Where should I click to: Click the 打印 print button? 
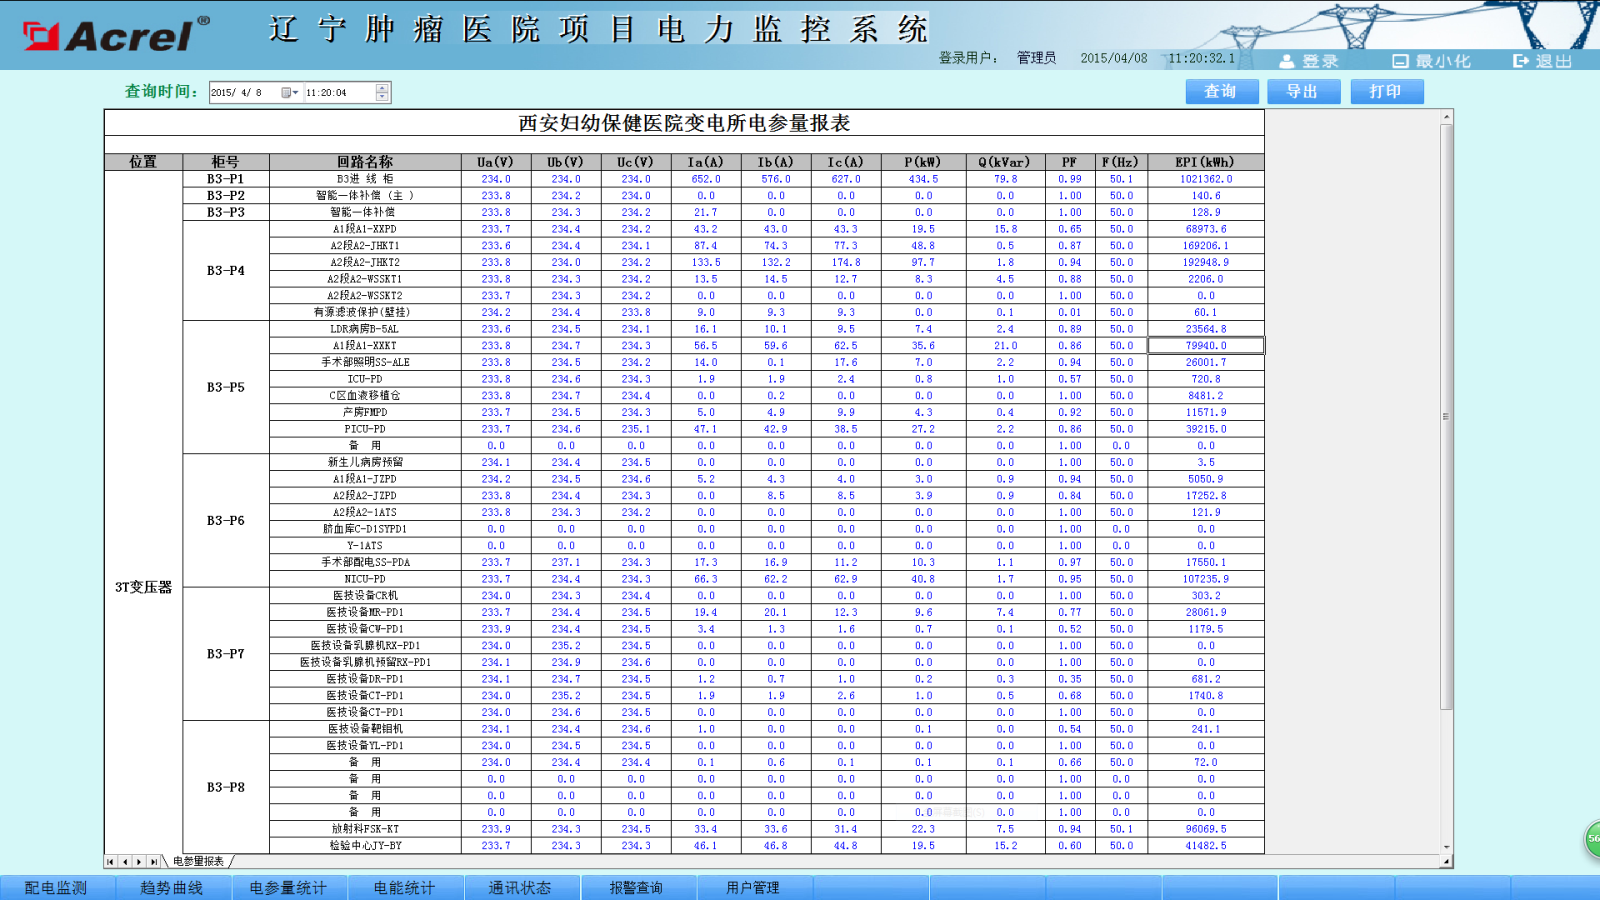[1386, 92]
